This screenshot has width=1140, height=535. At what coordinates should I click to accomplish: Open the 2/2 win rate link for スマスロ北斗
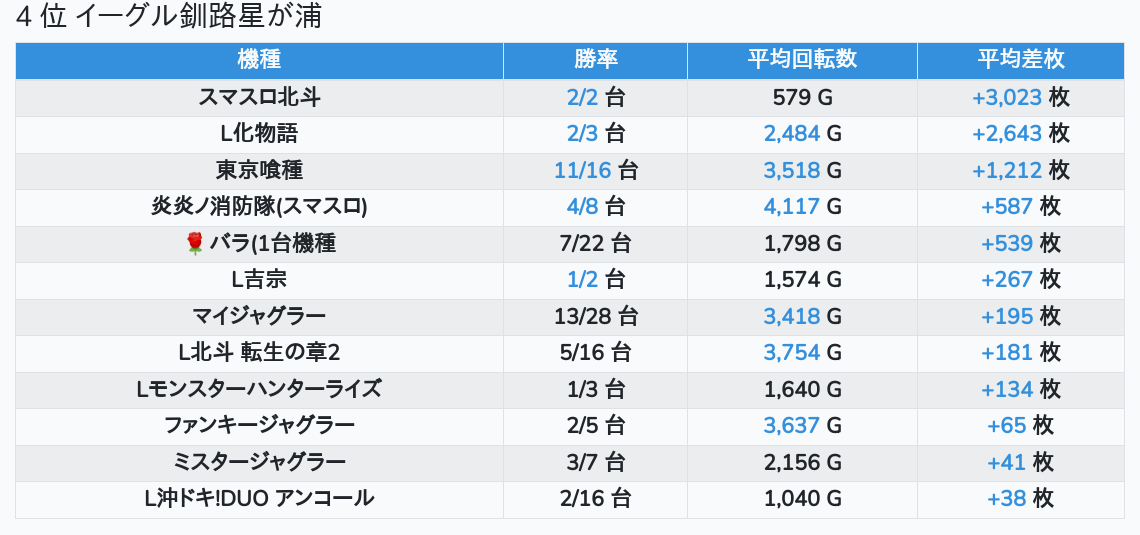581,97
